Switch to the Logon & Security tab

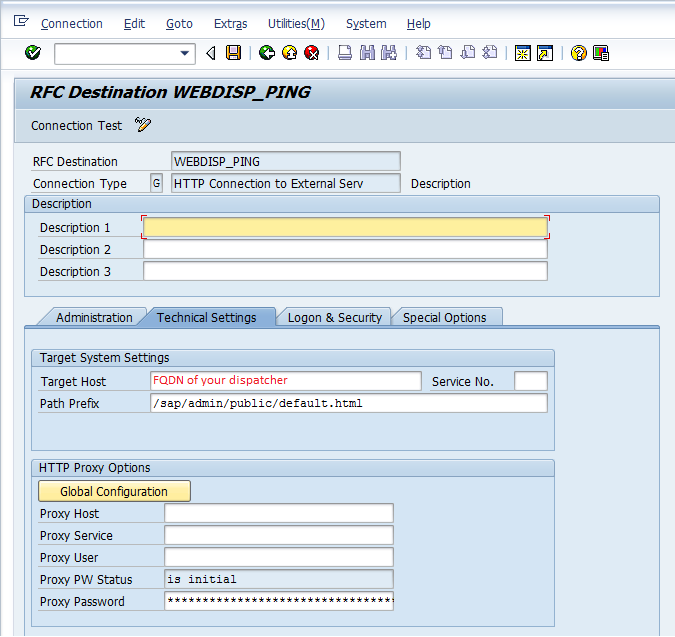334,317
